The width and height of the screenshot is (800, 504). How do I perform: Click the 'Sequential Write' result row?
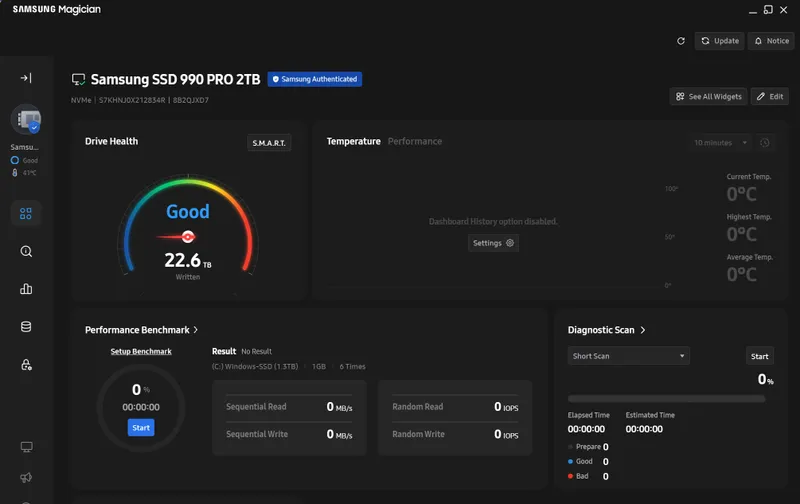(x=289, y=434)
